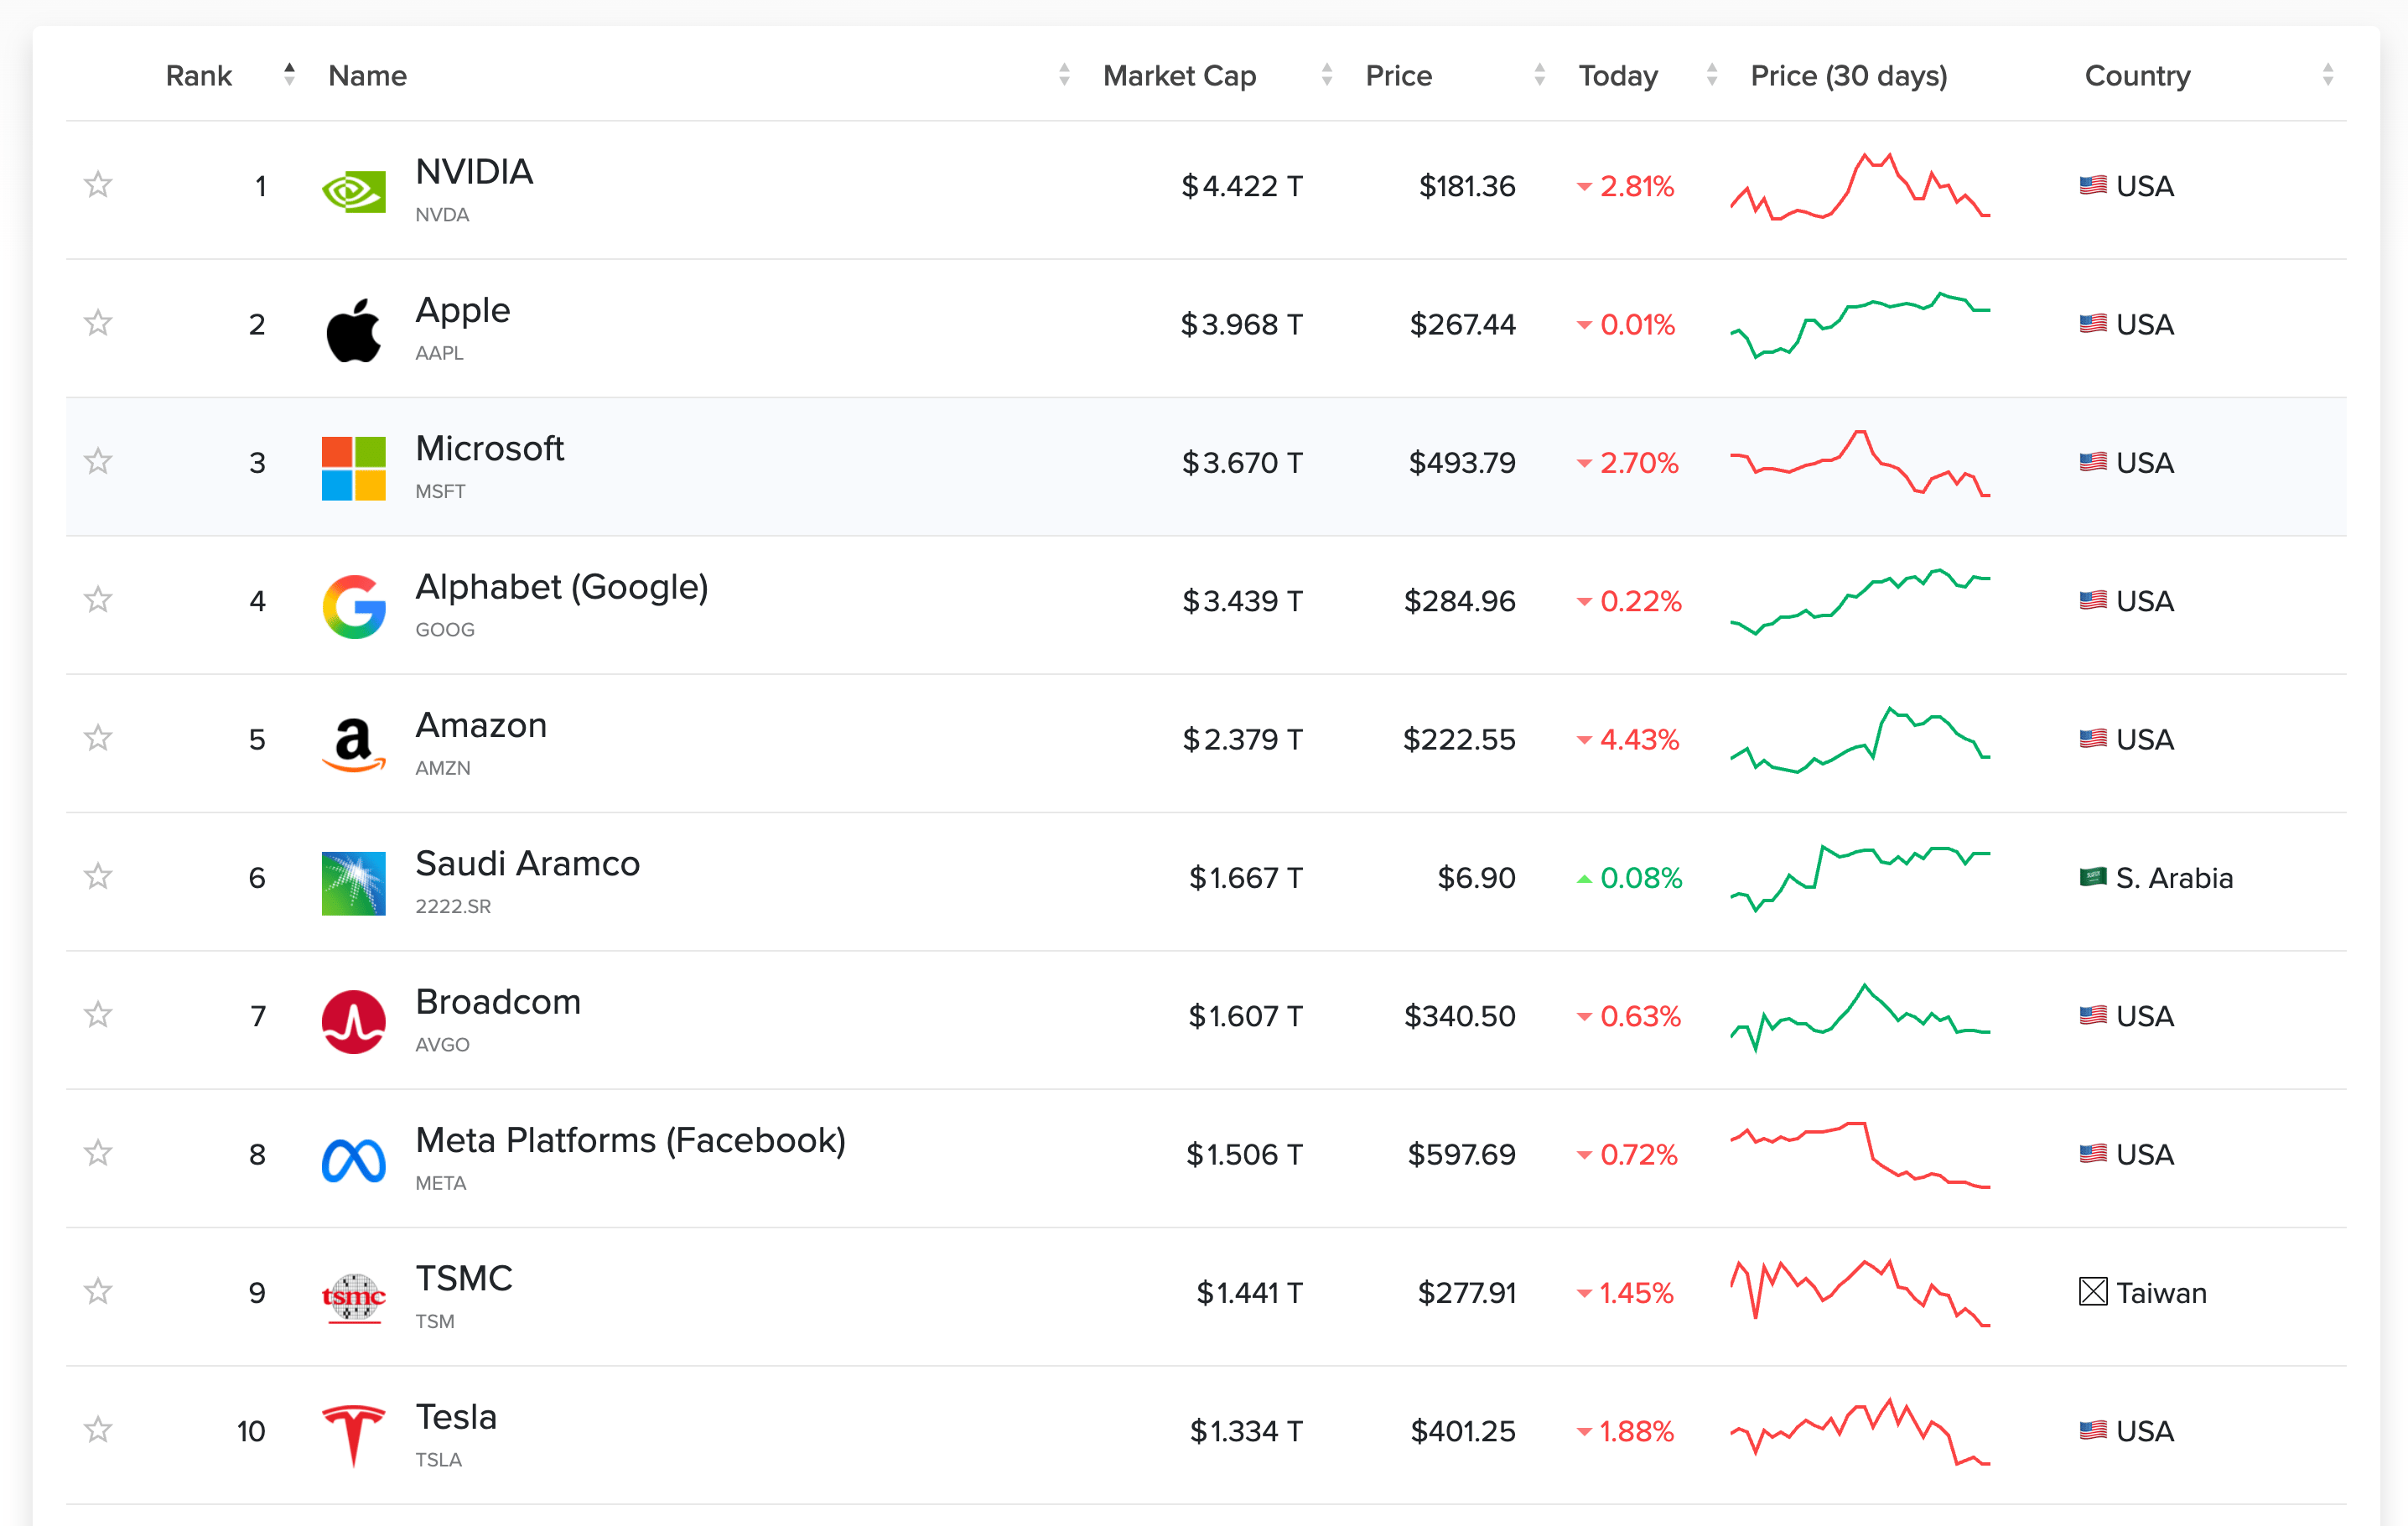Click the Broadcom red logo
The image size is (2408, 1526).
pos(353,1021)
